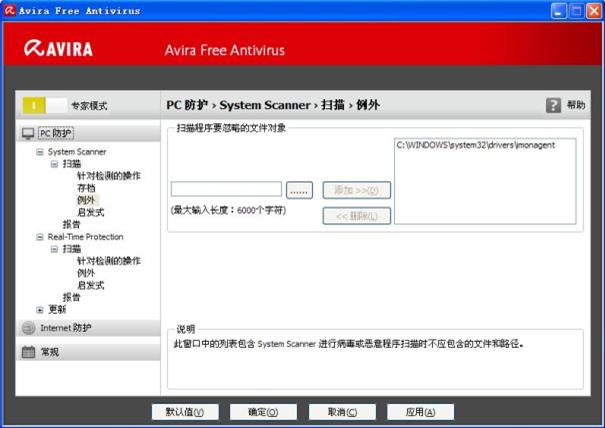605x428 pixels.
Task: Select 启发式 under System Scanner
Action: pos(91,212)
